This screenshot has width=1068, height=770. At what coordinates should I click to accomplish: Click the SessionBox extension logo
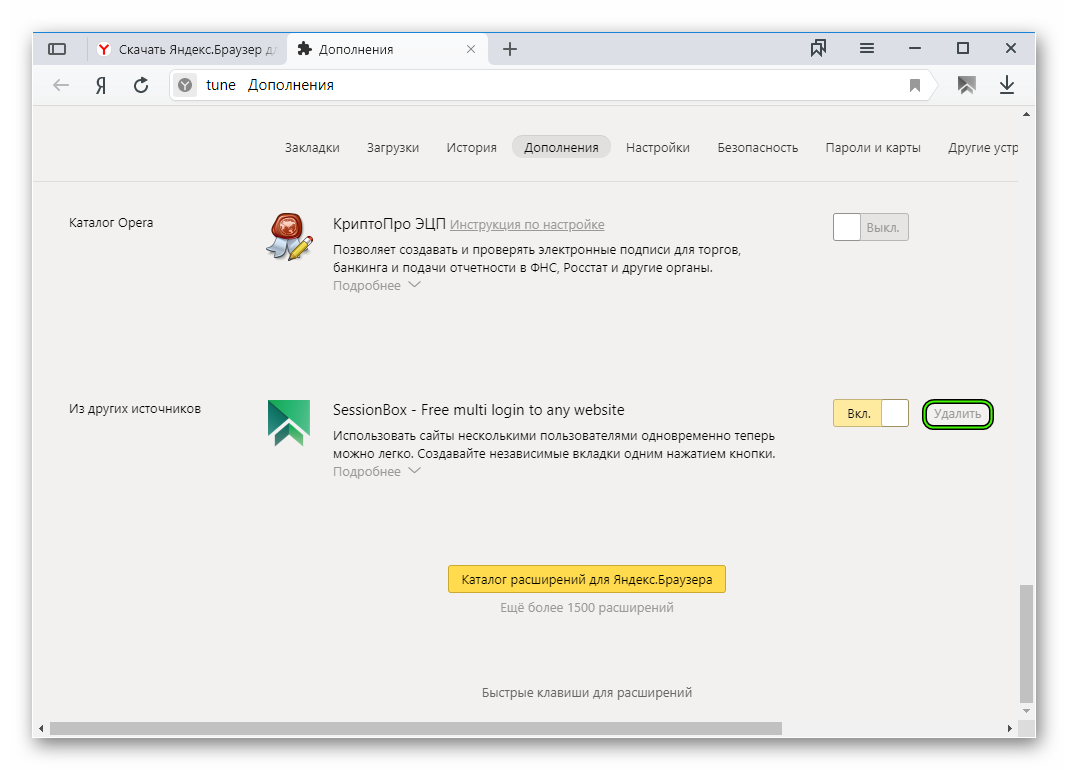[x=289, y=423]
